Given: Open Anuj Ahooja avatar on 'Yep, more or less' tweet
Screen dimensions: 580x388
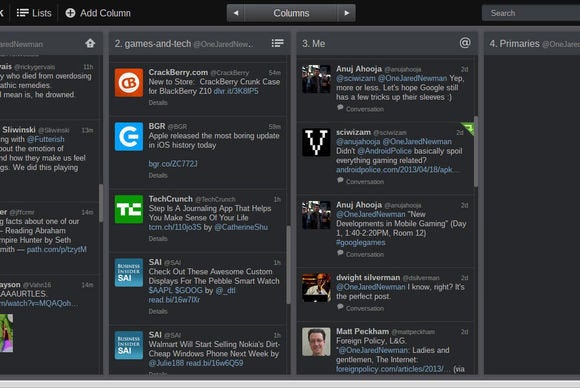Looking at the screenshot, I should click(316, 79).
